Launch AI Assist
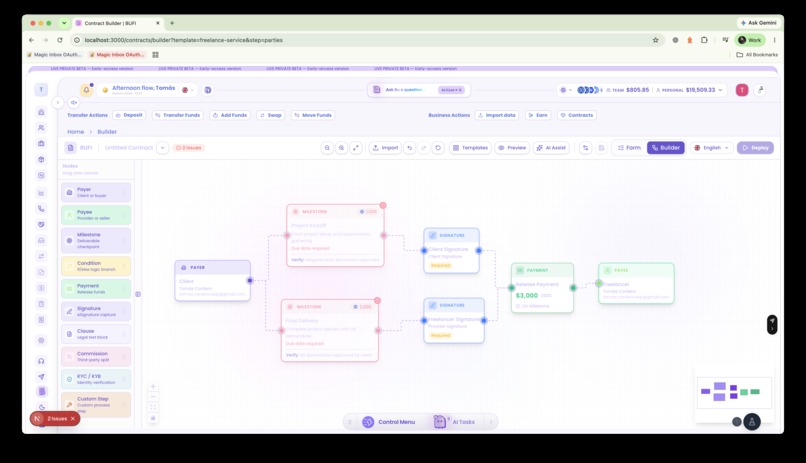Screen dimensions: 806x463 point(551,147)
